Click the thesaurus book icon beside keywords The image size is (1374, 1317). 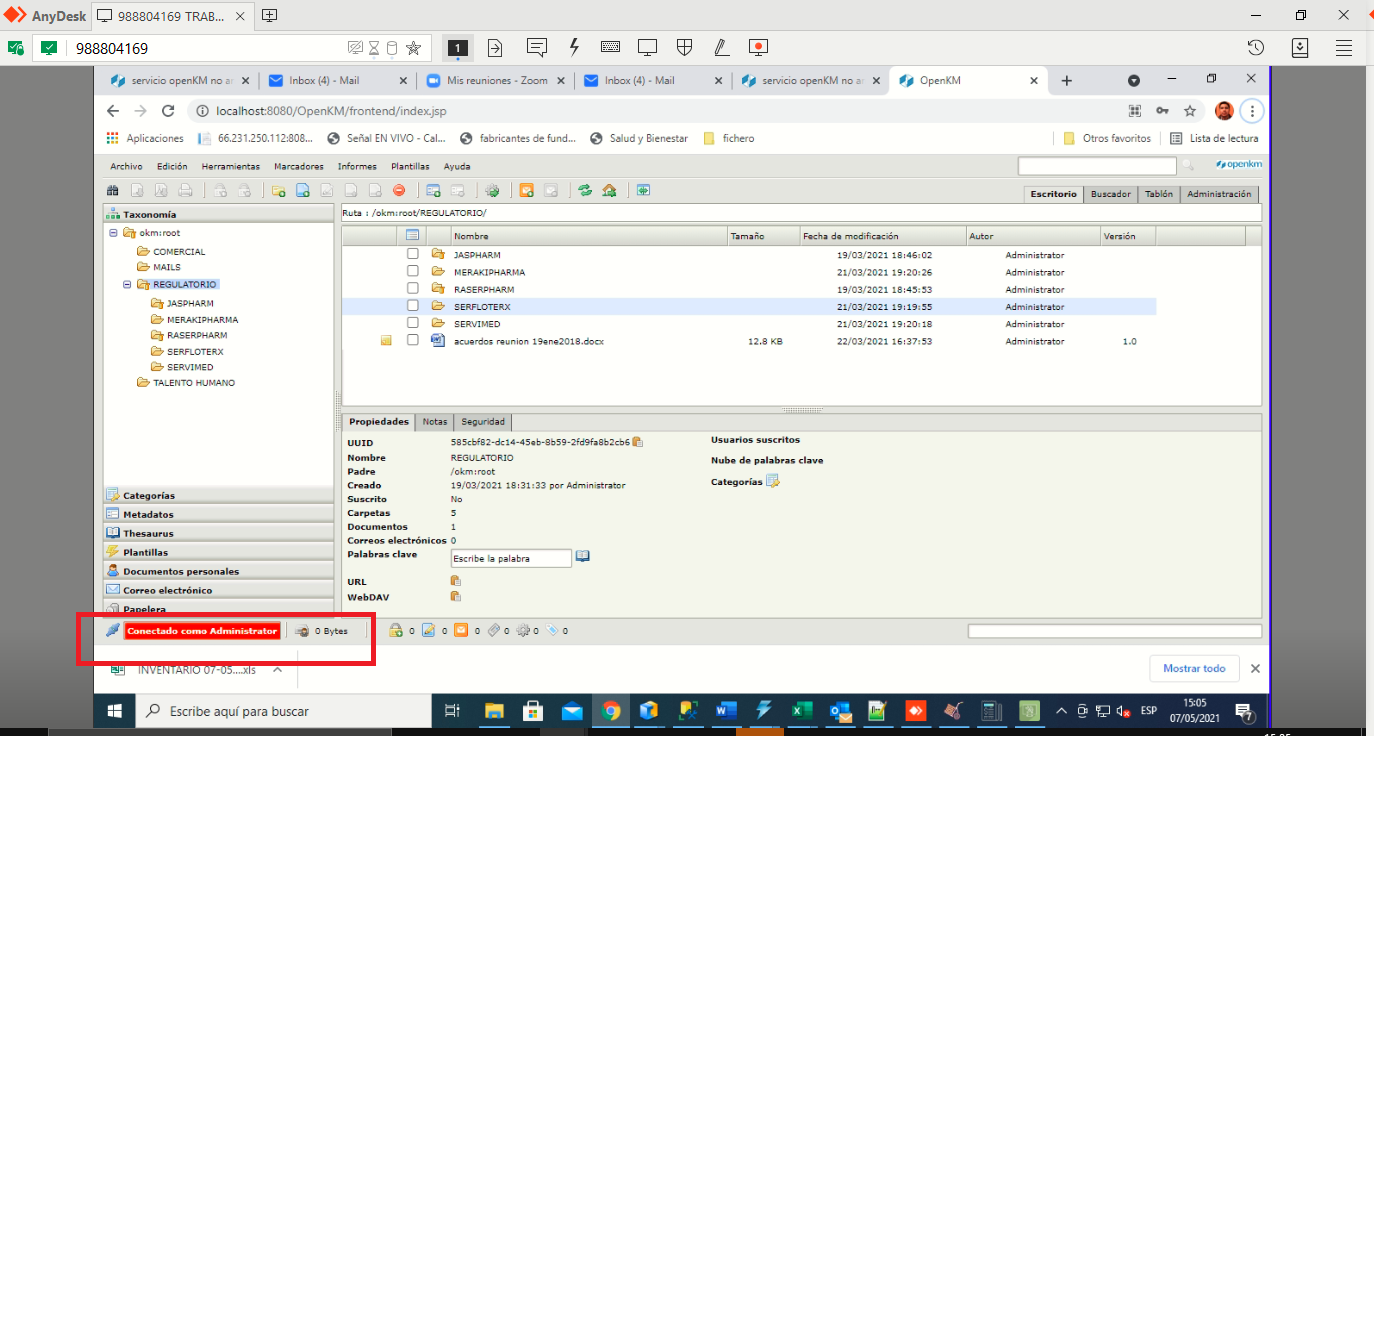583,557
